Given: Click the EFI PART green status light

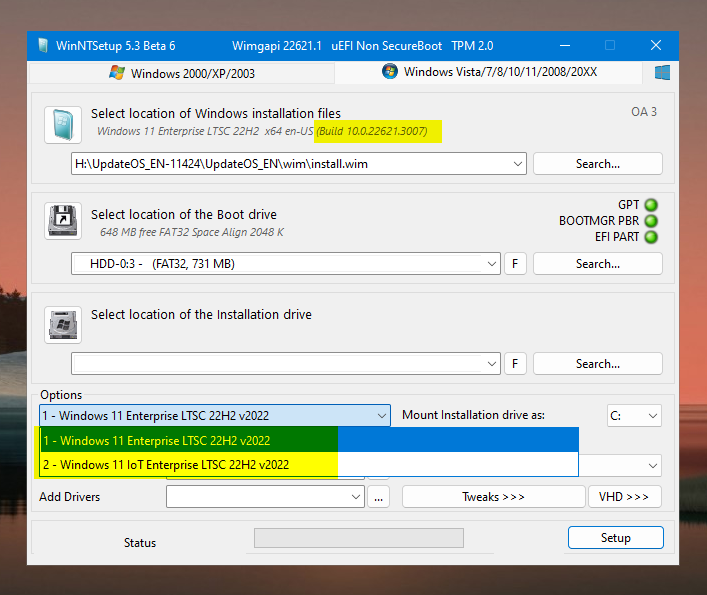Looking at the screenshot, I should point(651,237).
